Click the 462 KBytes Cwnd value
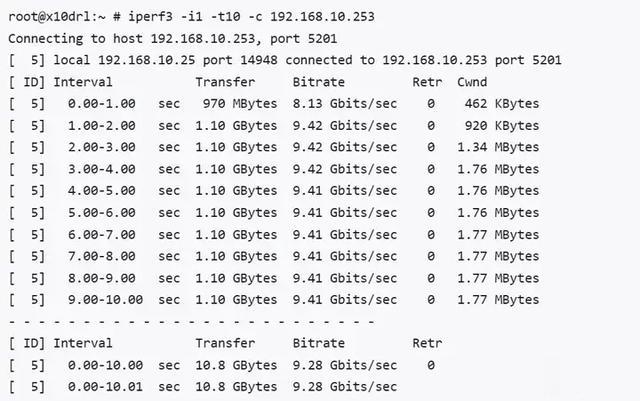Image resolution: width=640 pixels, height=401 pixels. coord(502,104)
